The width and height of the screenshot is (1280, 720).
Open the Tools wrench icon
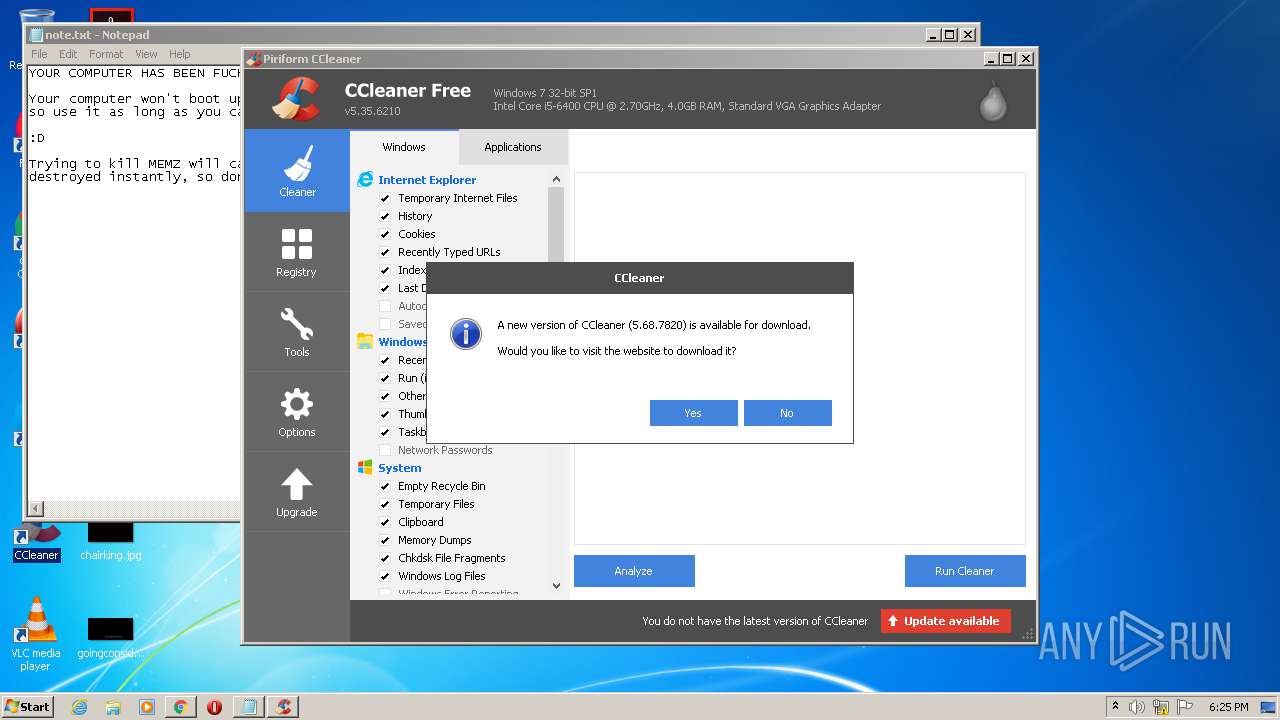click(x=297, y=324)
